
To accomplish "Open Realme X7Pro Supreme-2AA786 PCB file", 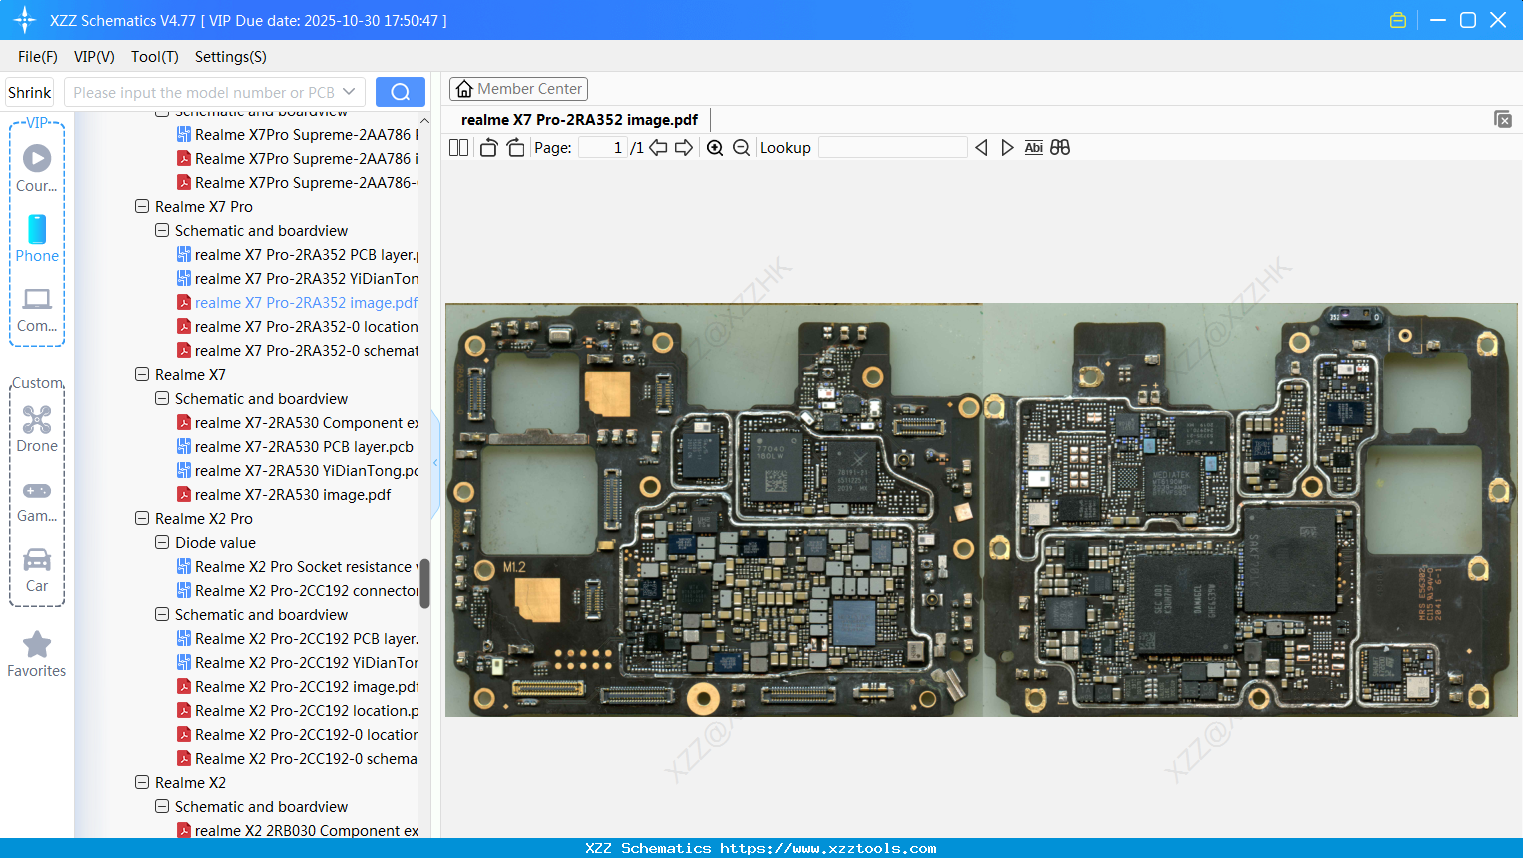I will click(x=298, y=135).
